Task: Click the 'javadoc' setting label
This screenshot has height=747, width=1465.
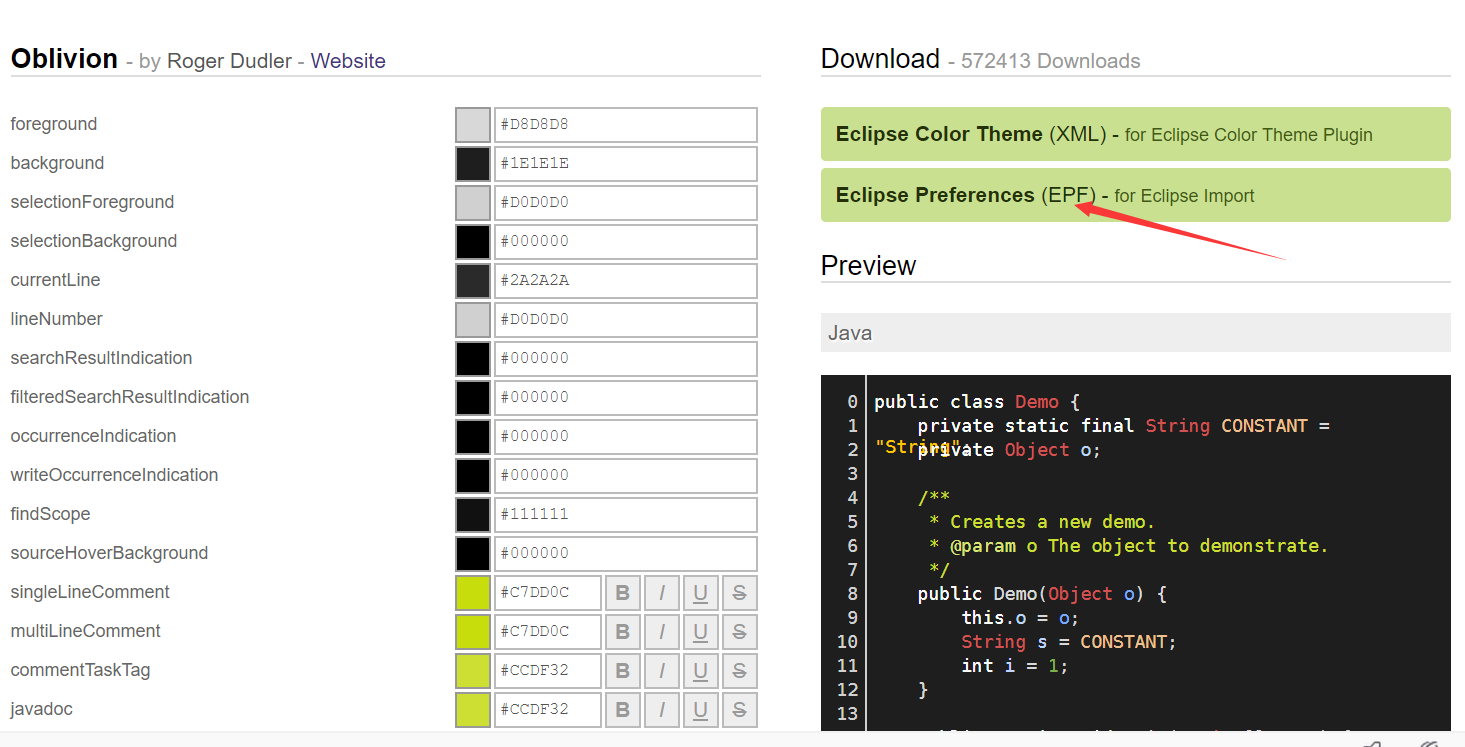Action: tap(41, 710)
